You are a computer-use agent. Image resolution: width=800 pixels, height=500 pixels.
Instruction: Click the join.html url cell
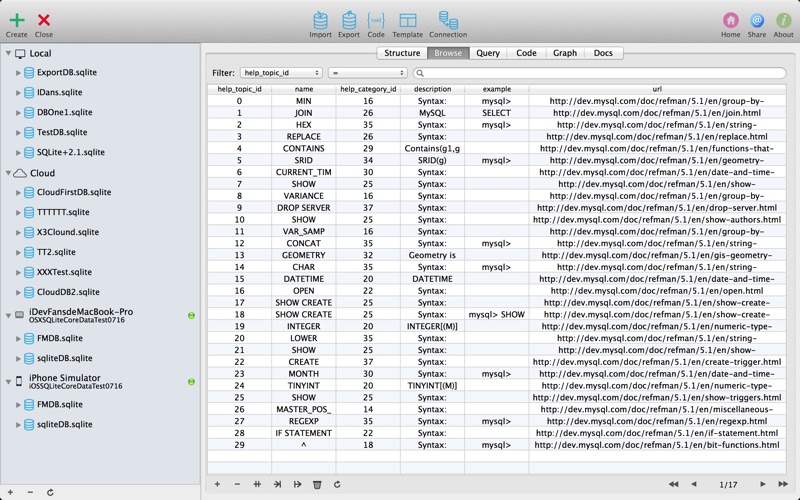point(657,113)
